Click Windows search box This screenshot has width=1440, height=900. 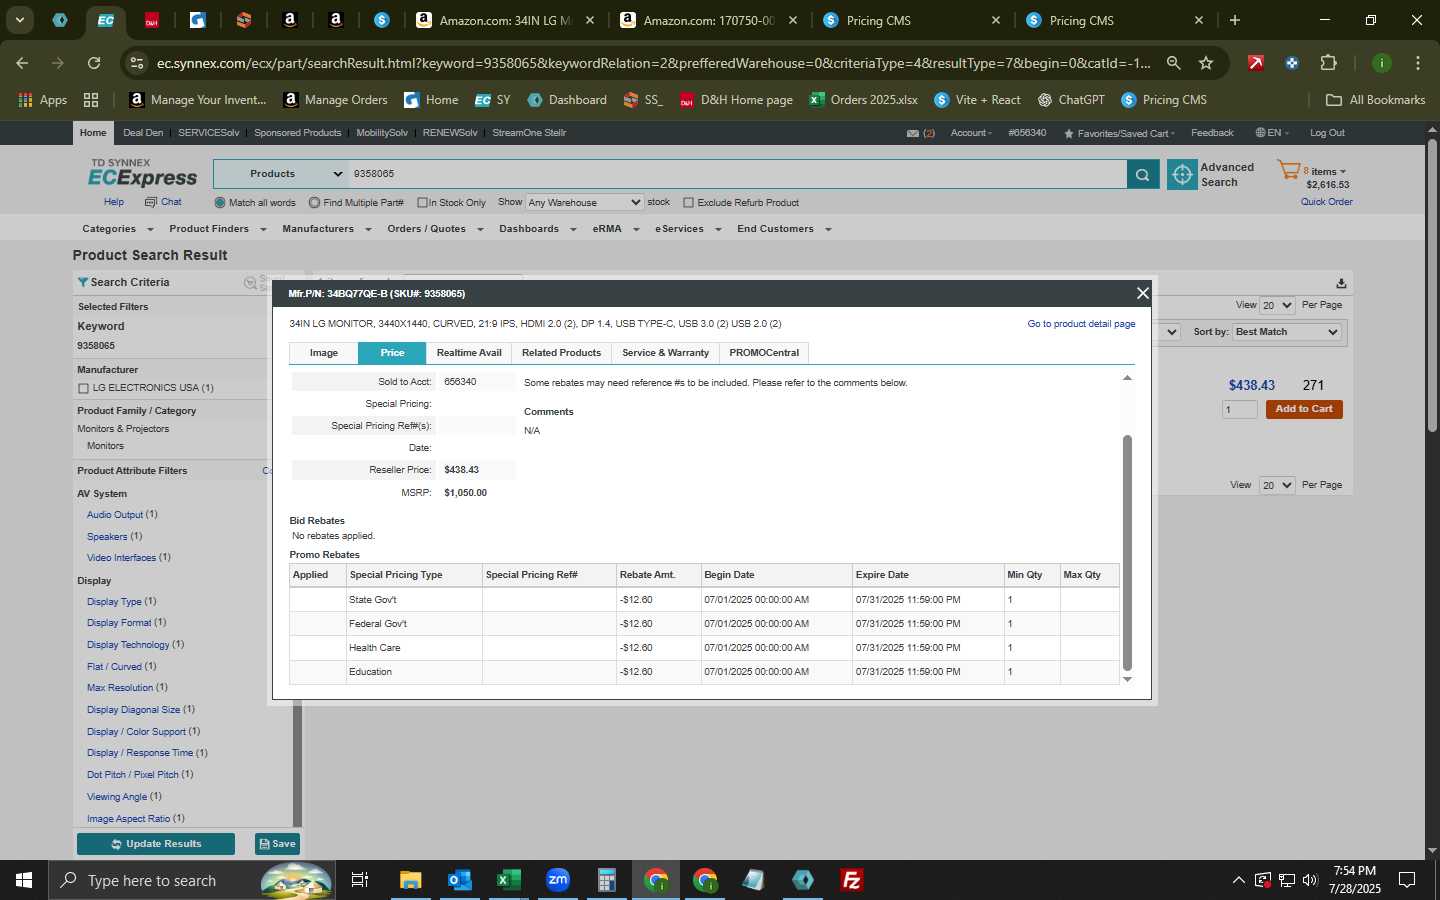pyautogui.click(x=190, y=880)
